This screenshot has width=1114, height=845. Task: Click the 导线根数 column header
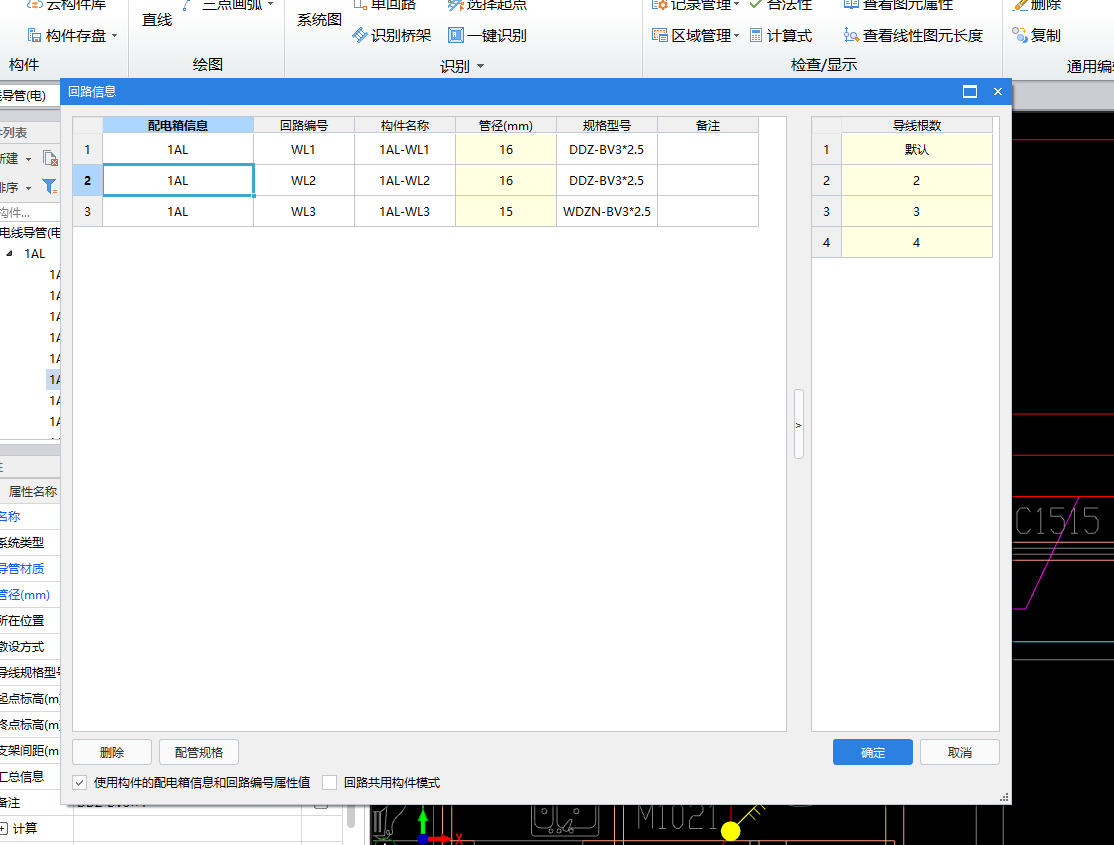pyautogui.click(x=916, y=125)
